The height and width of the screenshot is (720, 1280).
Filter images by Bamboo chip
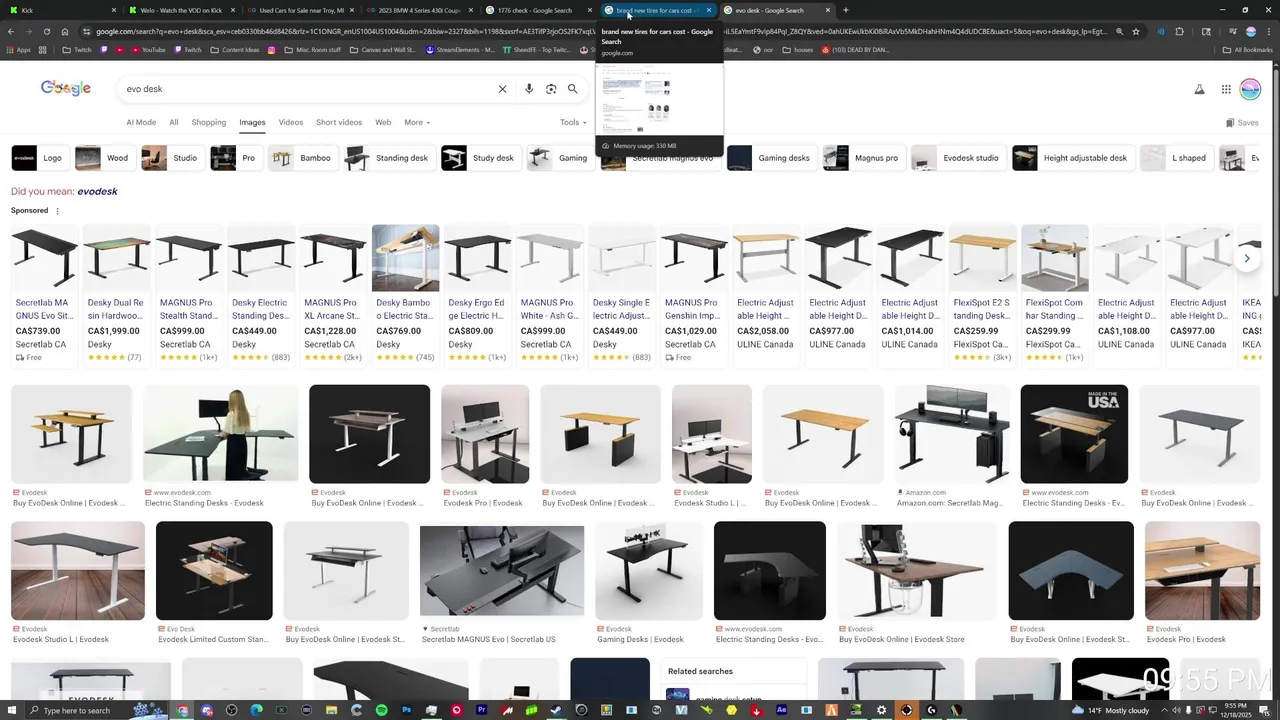tap(303, 158)
